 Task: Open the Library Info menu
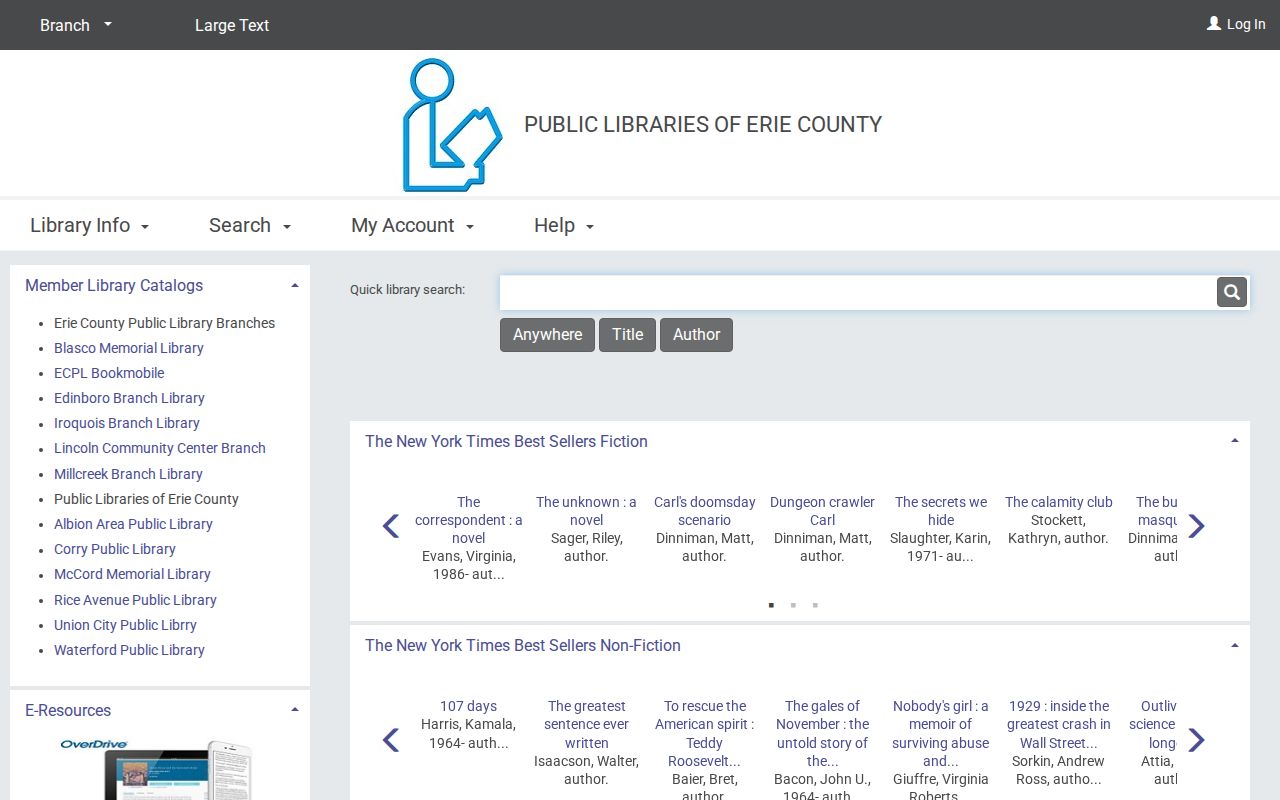[x=89, y=225]
